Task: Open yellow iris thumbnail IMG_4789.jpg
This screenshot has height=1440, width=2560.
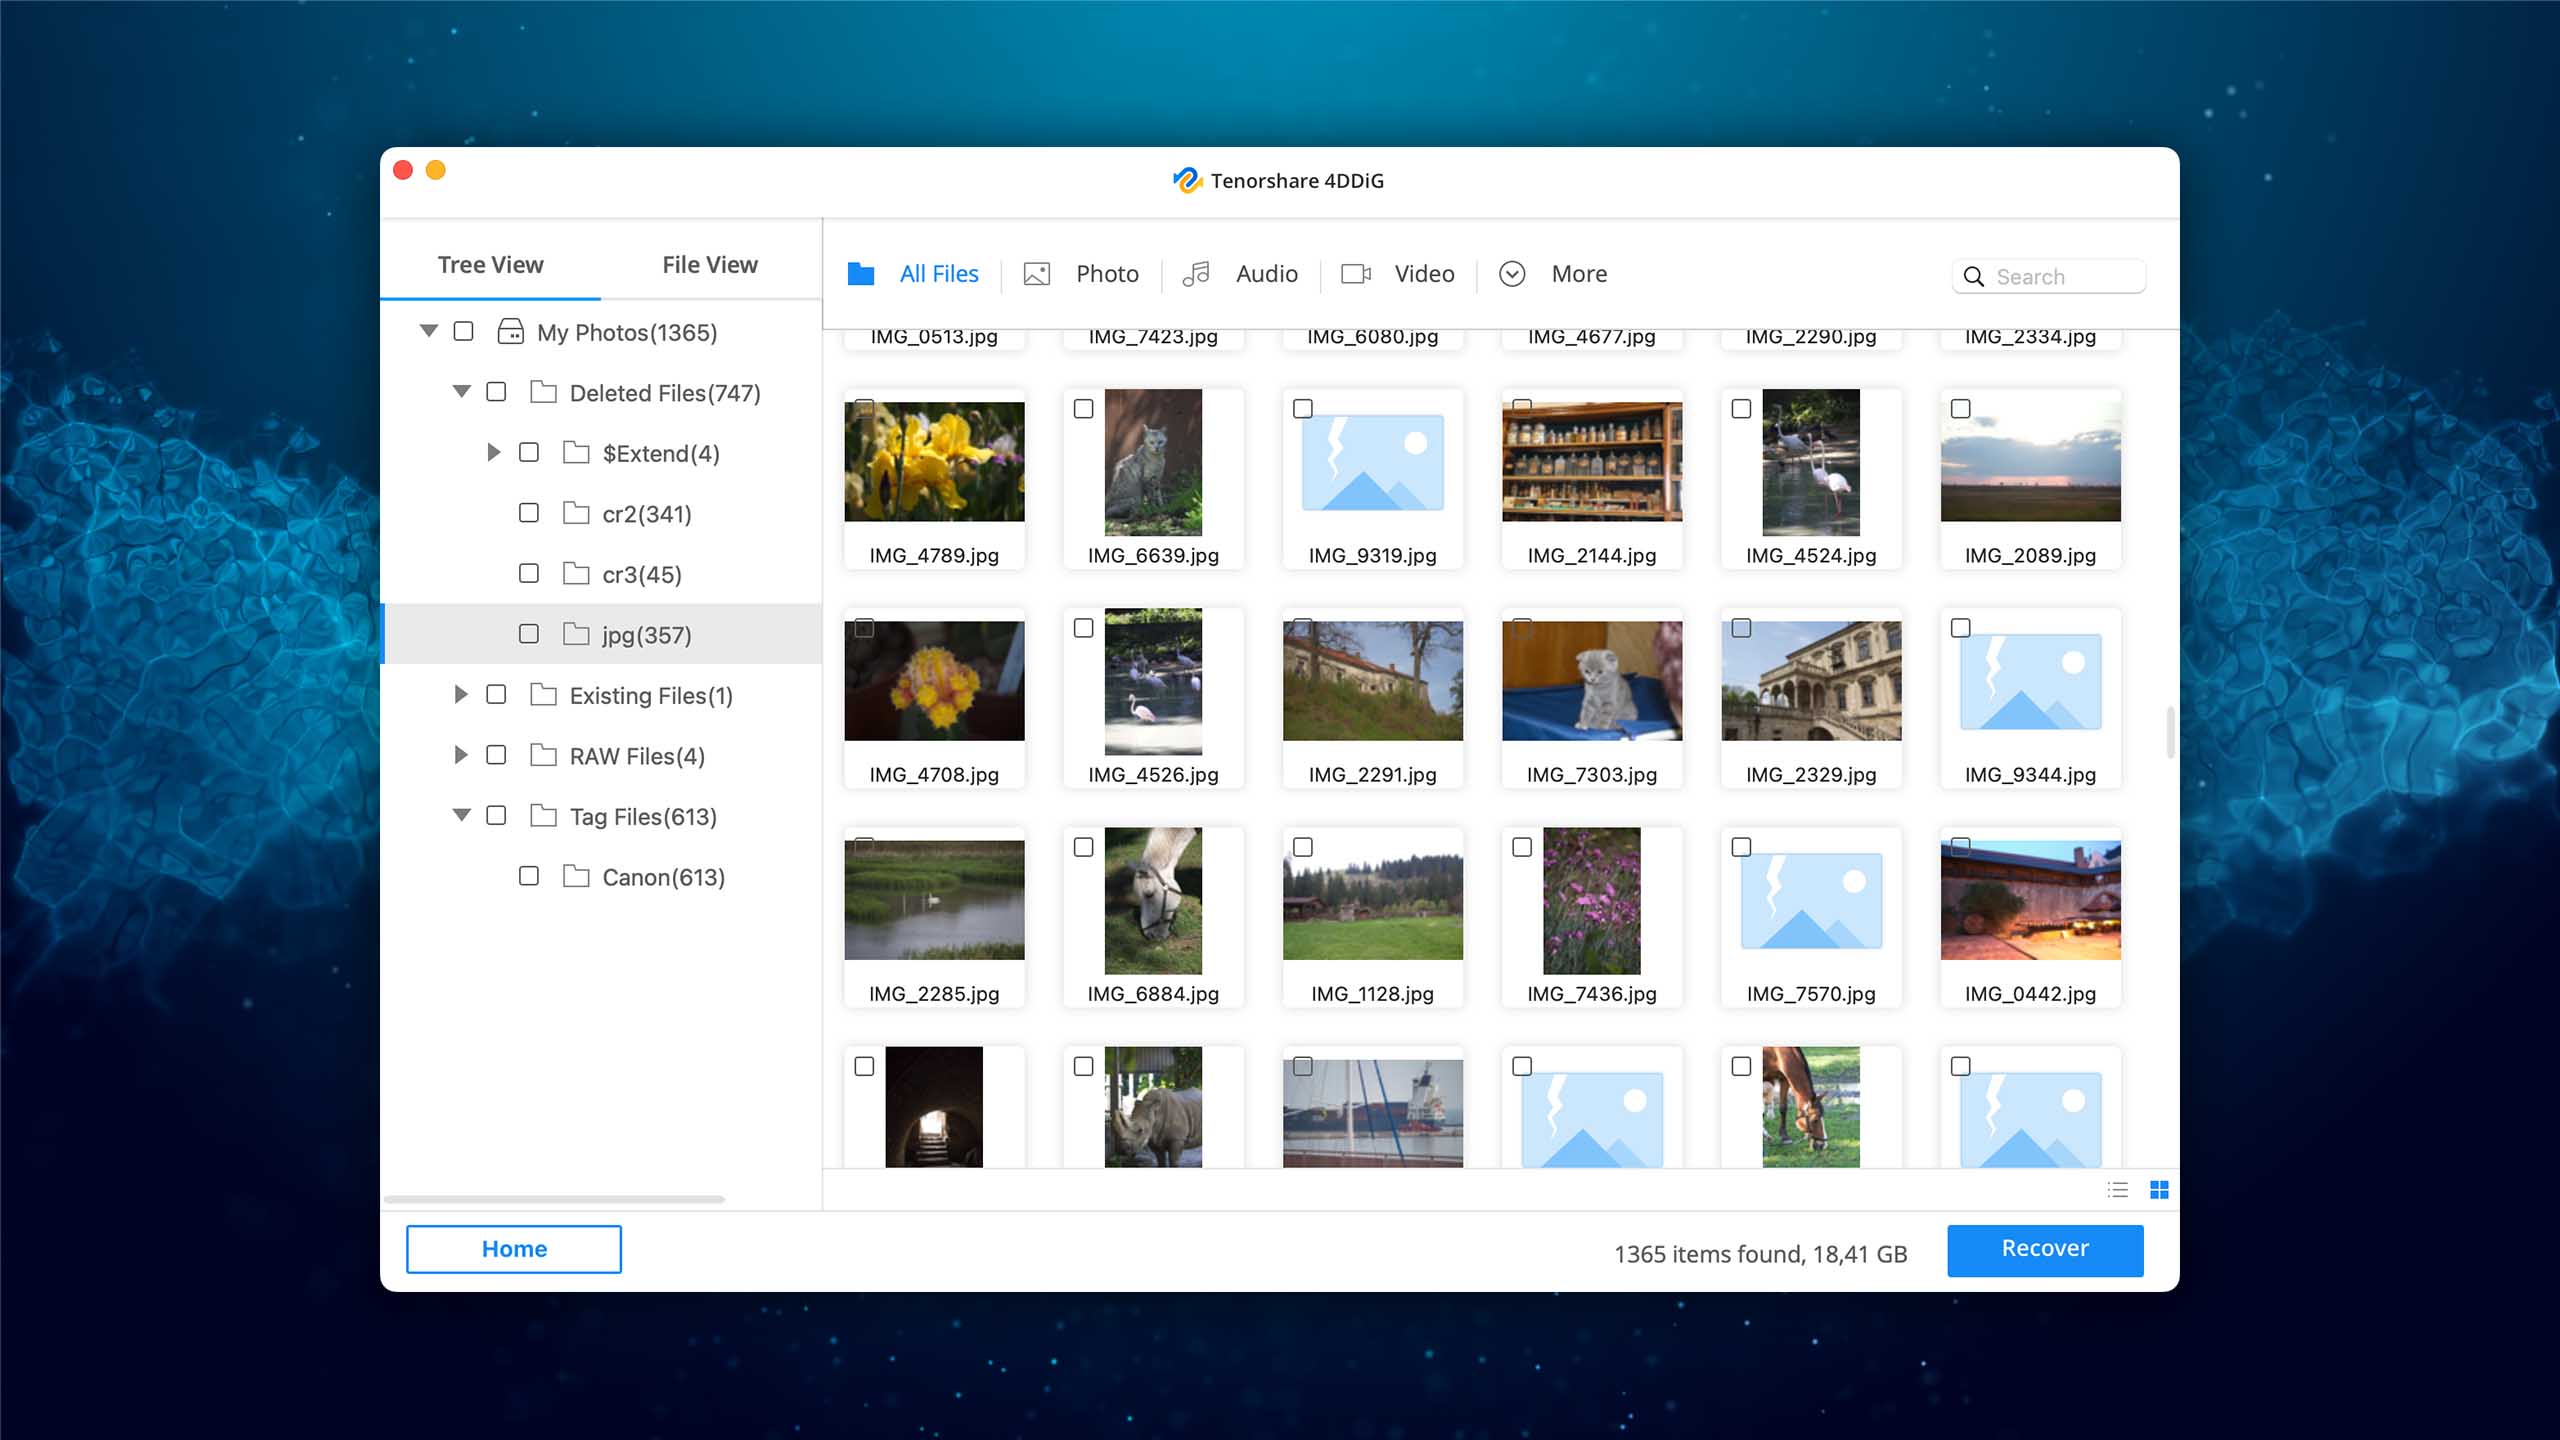Action: [934, 462]
